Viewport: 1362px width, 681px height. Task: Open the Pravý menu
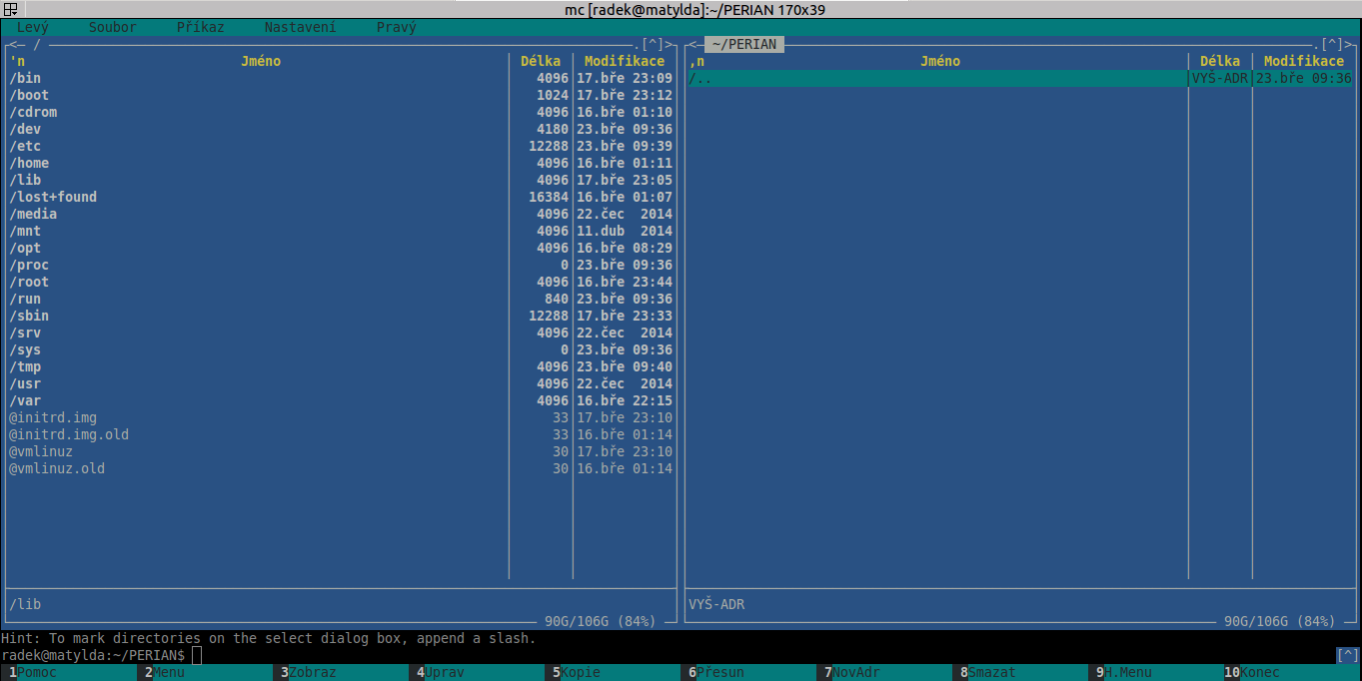tap(396, 27)
